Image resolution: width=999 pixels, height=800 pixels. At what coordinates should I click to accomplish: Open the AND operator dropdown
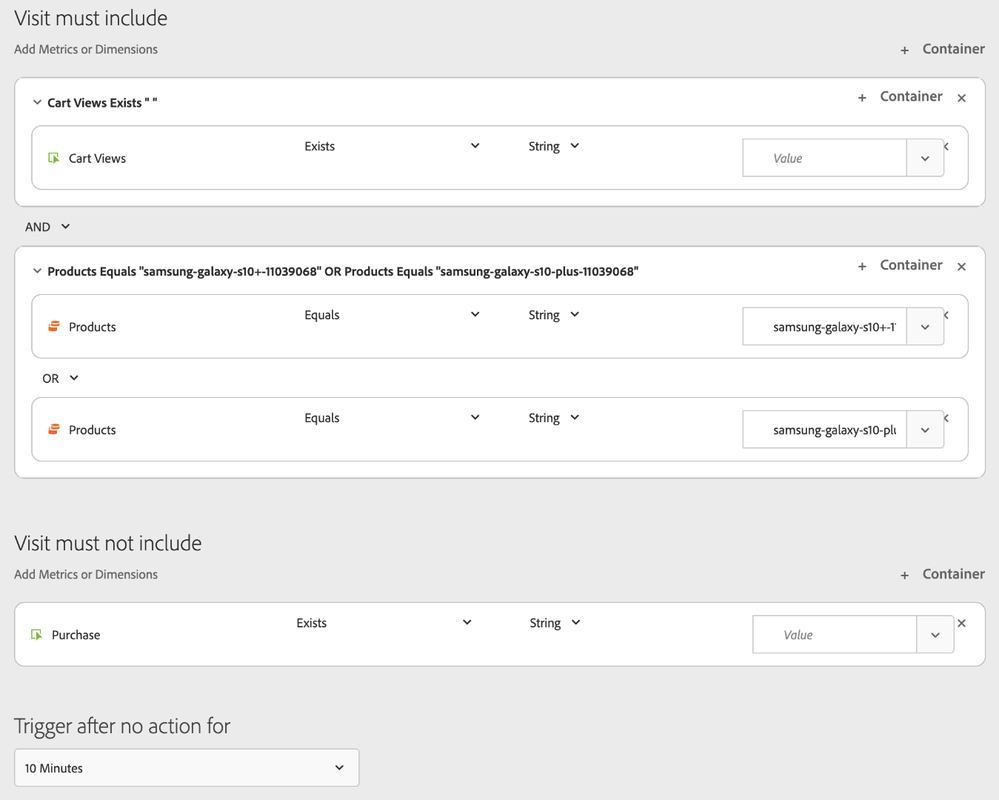[48, 227]
